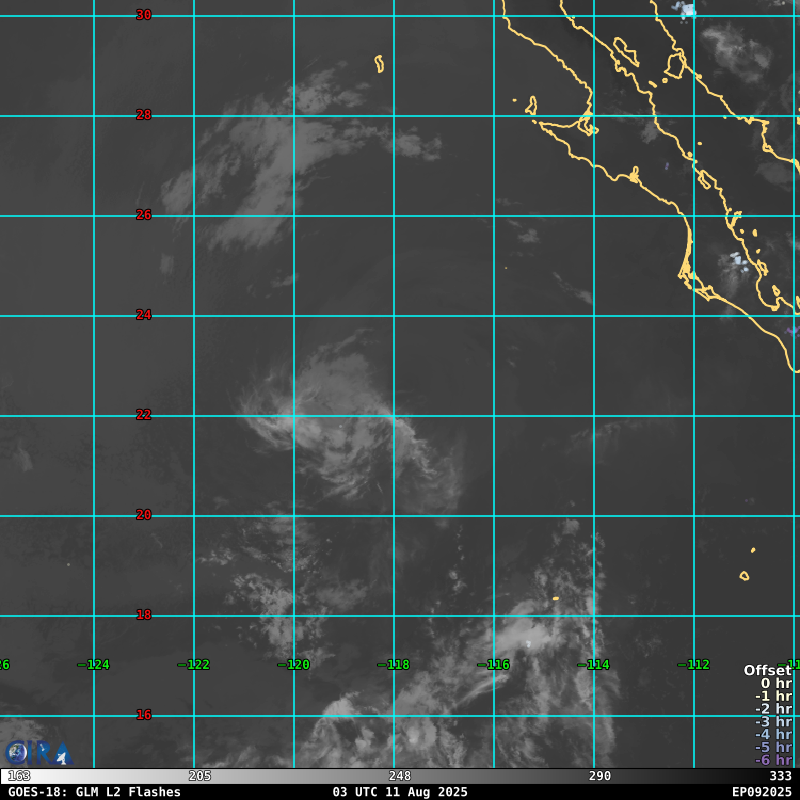The height and width of the screenshot is (800, 800).
Task: Click the Offset legend title
Action: pyautogui.click(x=768, y=670)
